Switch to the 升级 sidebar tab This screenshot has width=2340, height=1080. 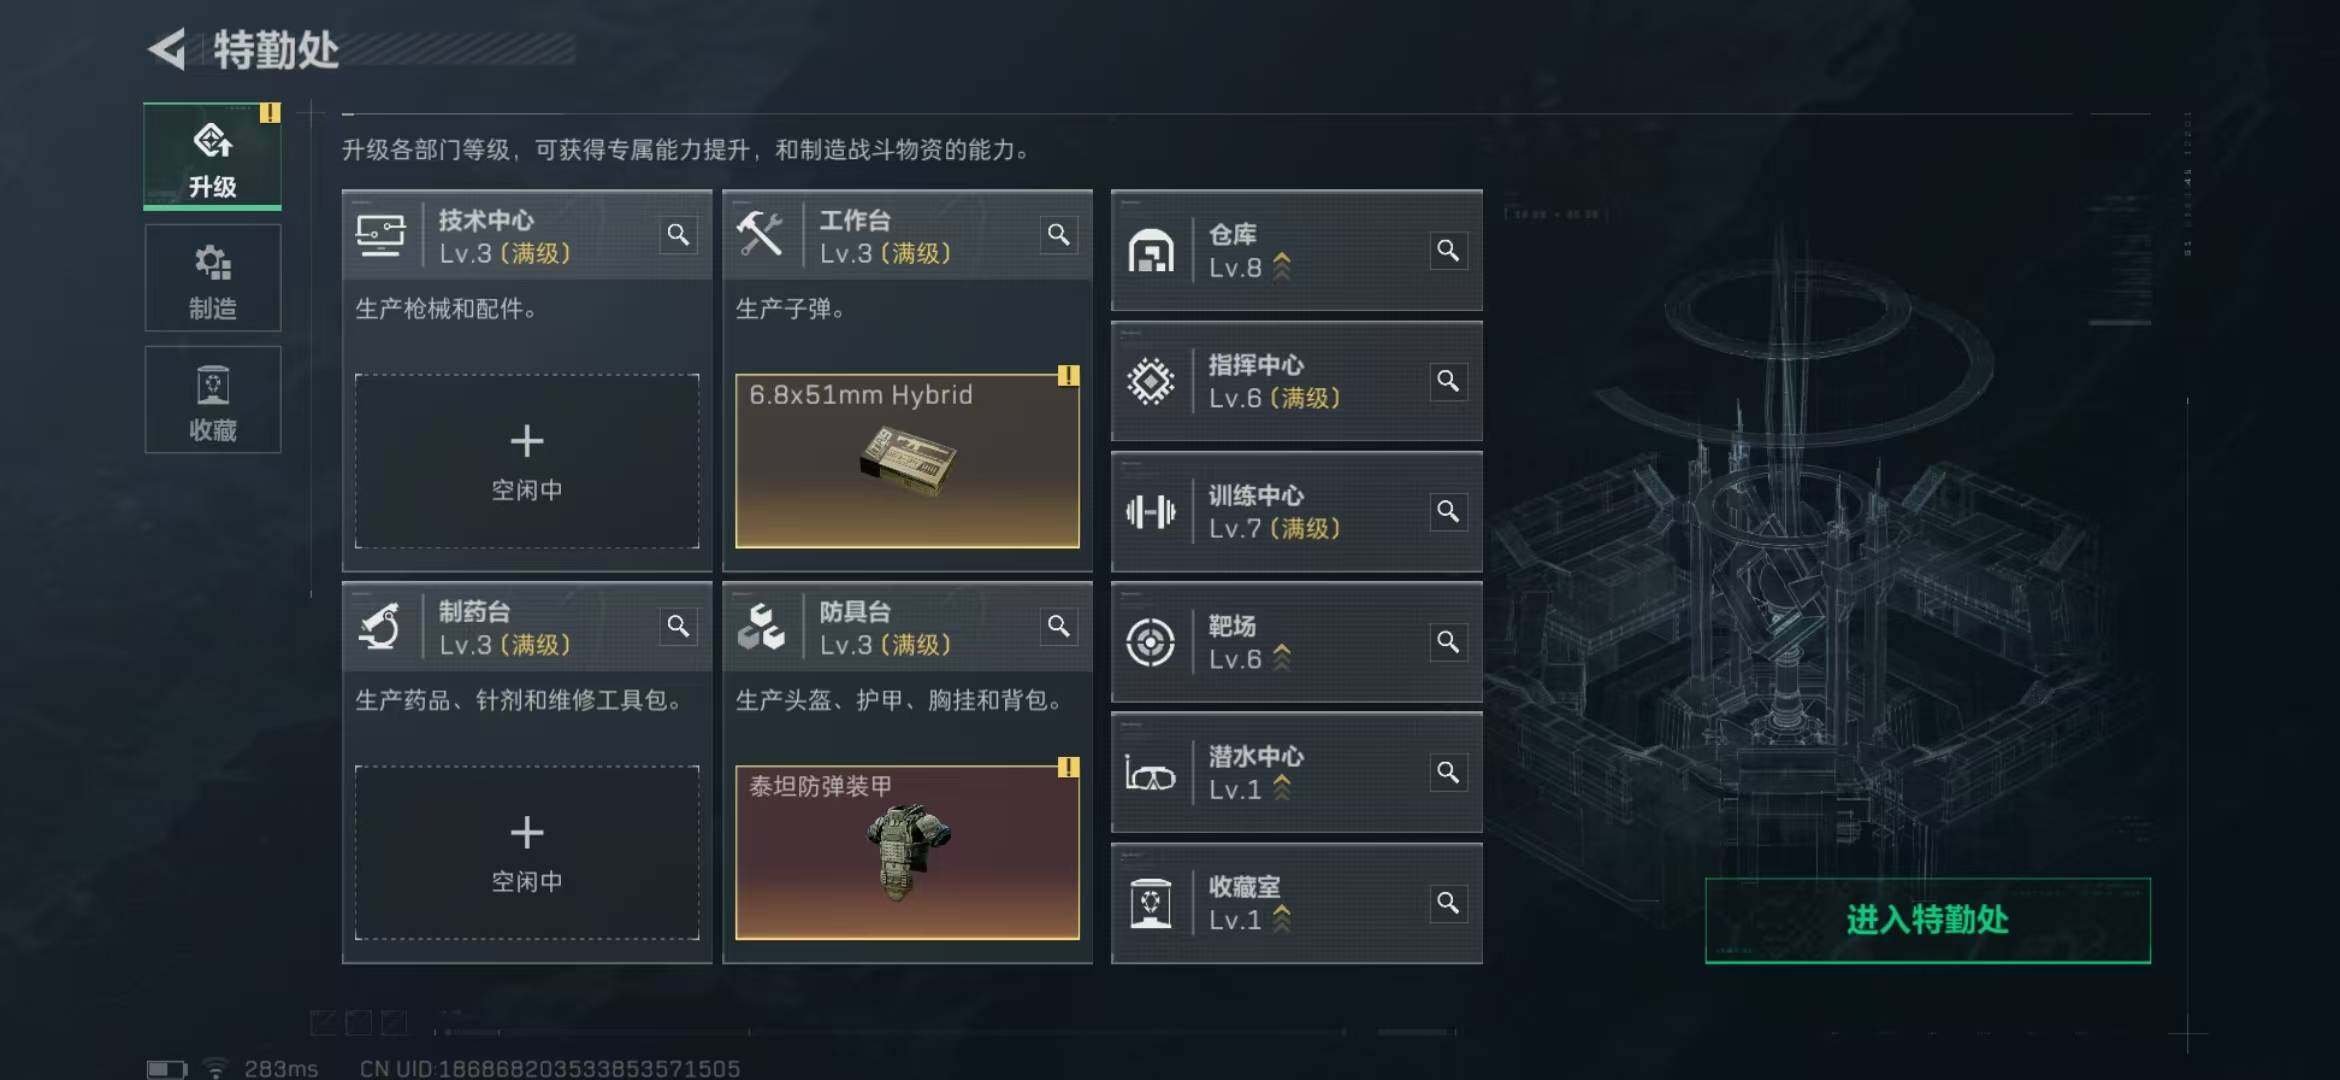[213, 156]
